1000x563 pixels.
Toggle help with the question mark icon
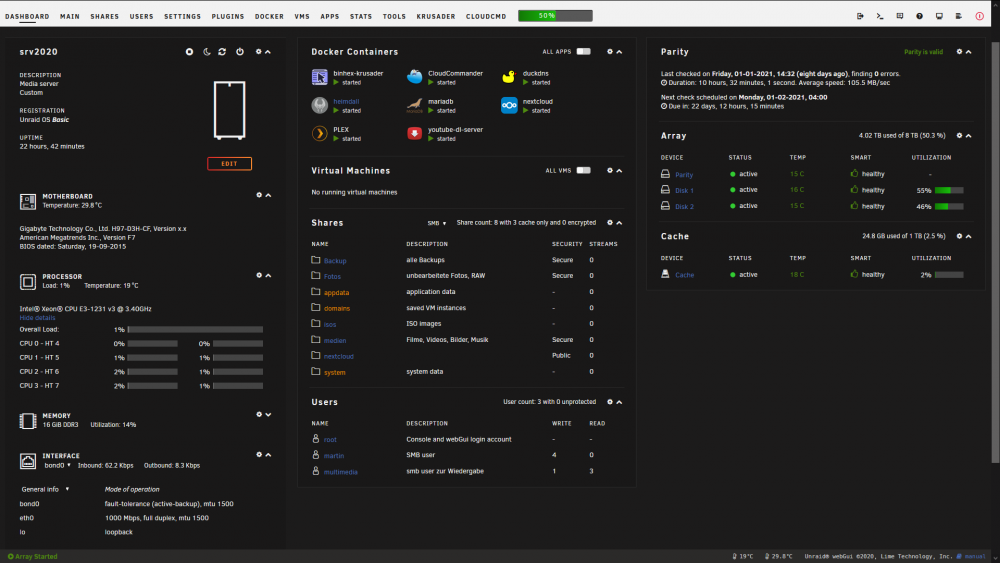coord(919,16)
